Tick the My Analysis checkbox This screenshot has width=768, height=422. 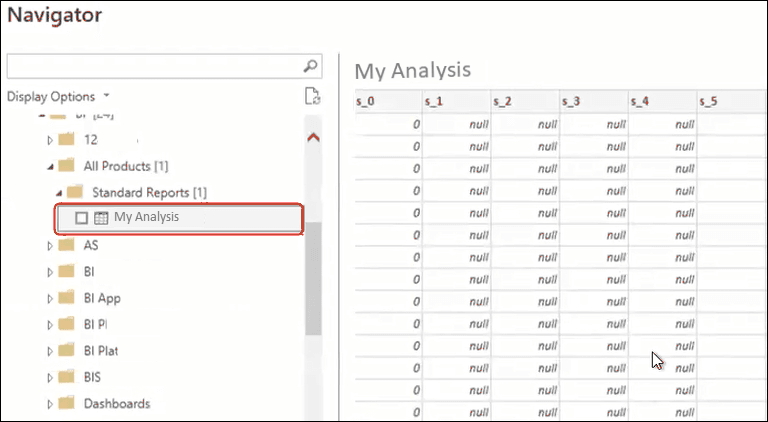[82, 218]
